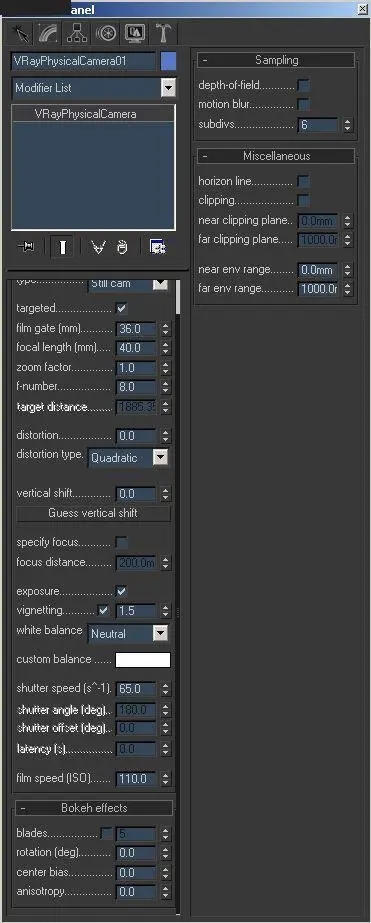
Task: Click shutter speed value field
Action: 136,689
